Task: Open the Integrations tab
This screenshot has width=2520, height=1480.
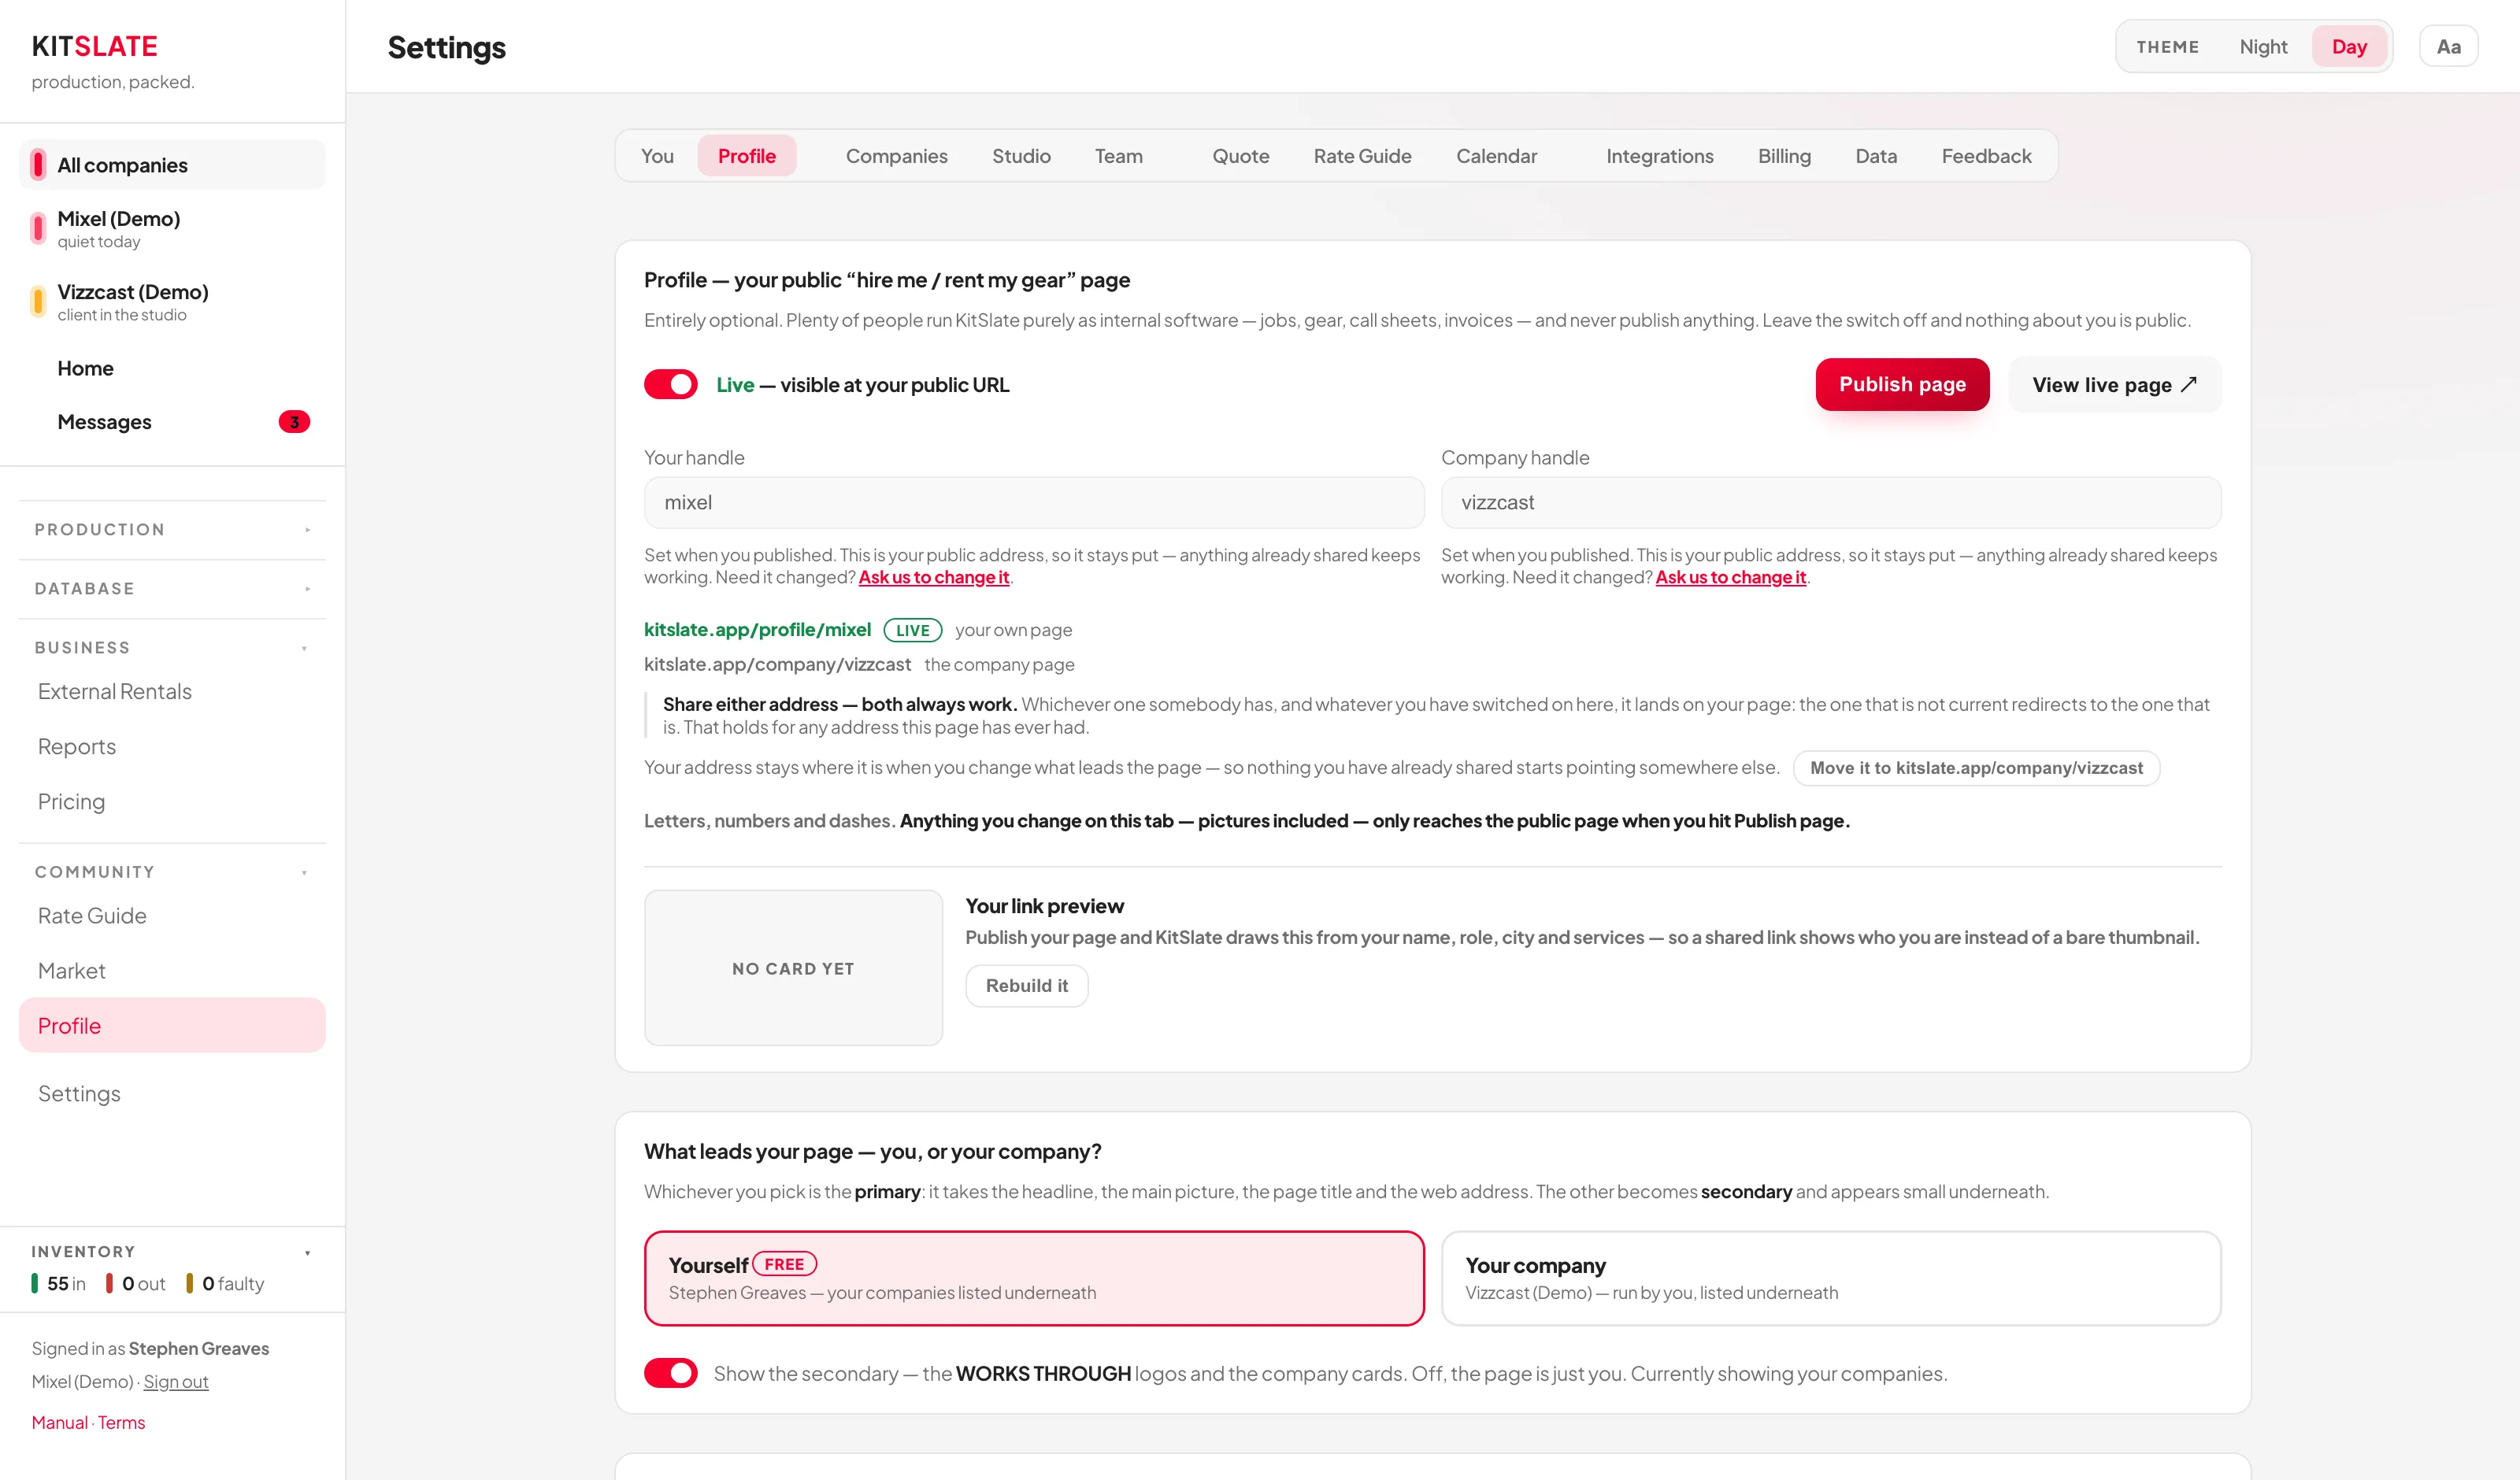Action: point(1659,156)
